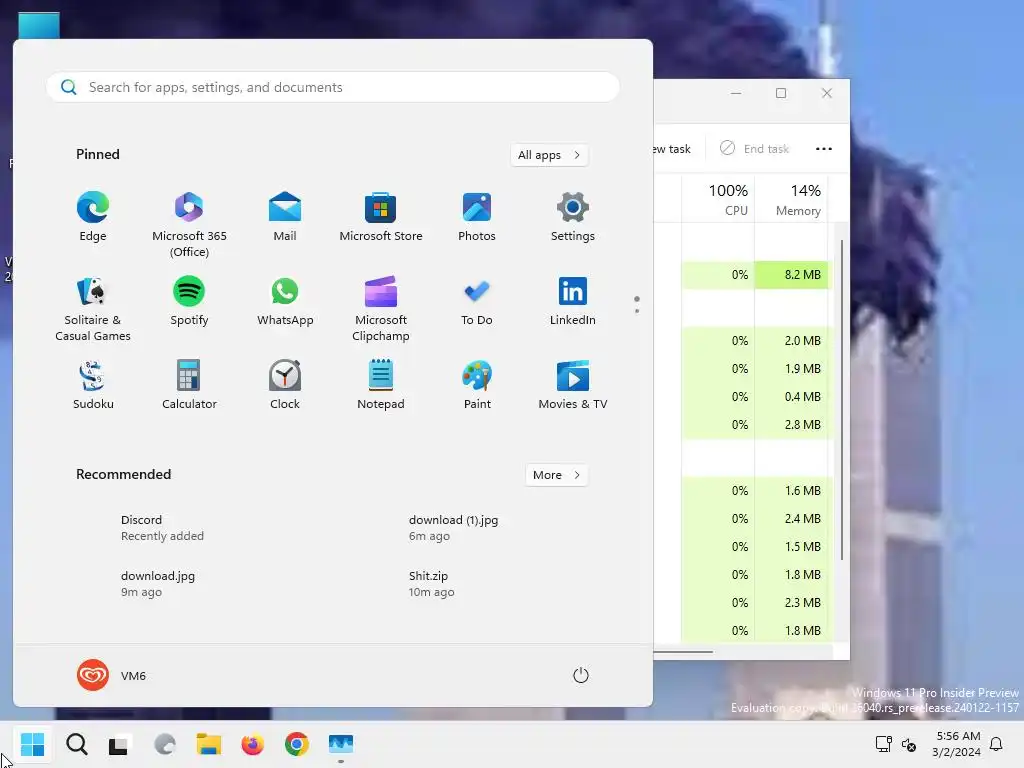Launch the Paint app
The height and width of the screenshot is (768, 1024).
tap(477, 386)
